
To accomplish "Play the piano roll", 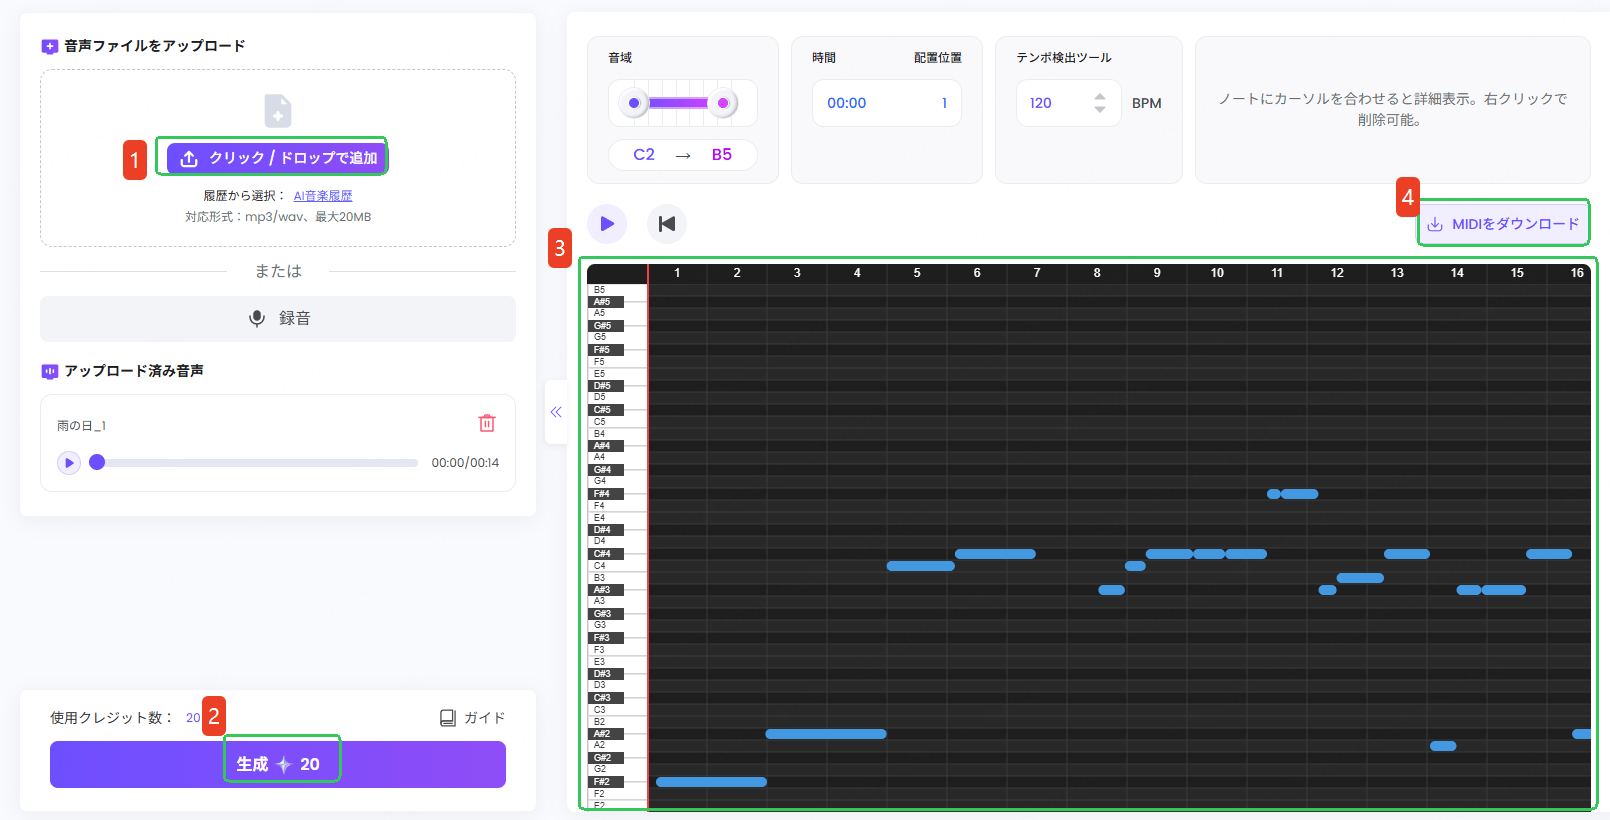I will pos(607,223).
